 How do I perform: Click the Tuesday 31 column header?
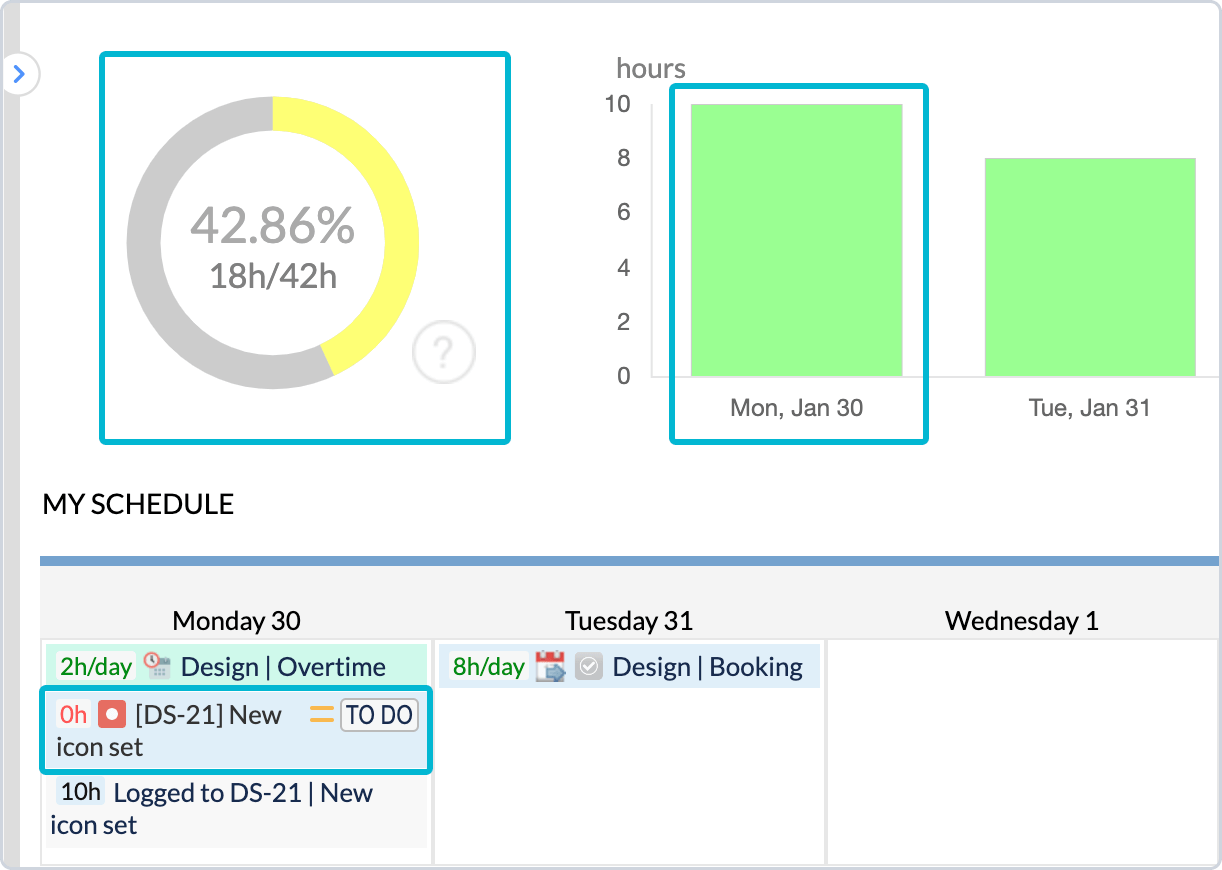(x=629, y=621)
